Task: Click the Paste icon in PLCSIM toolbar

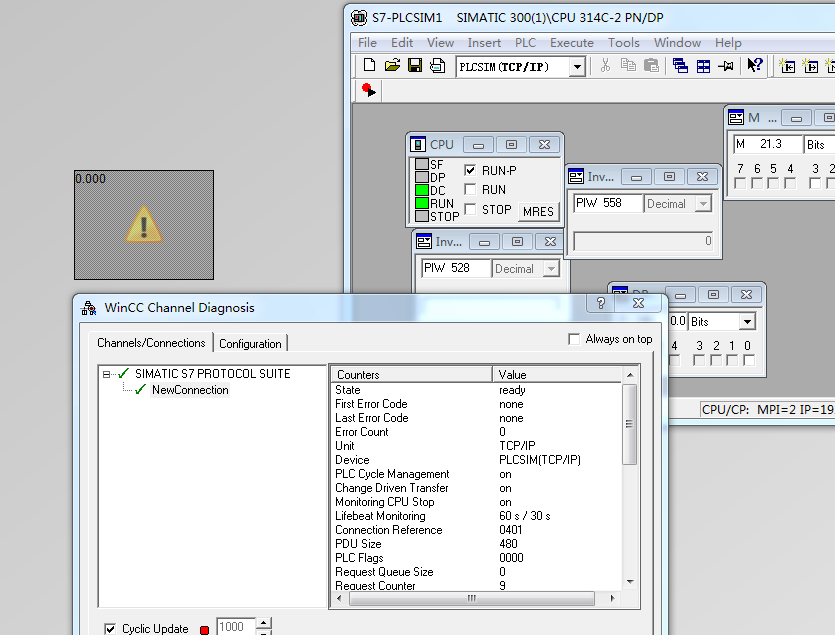Action: coord(651,66)
